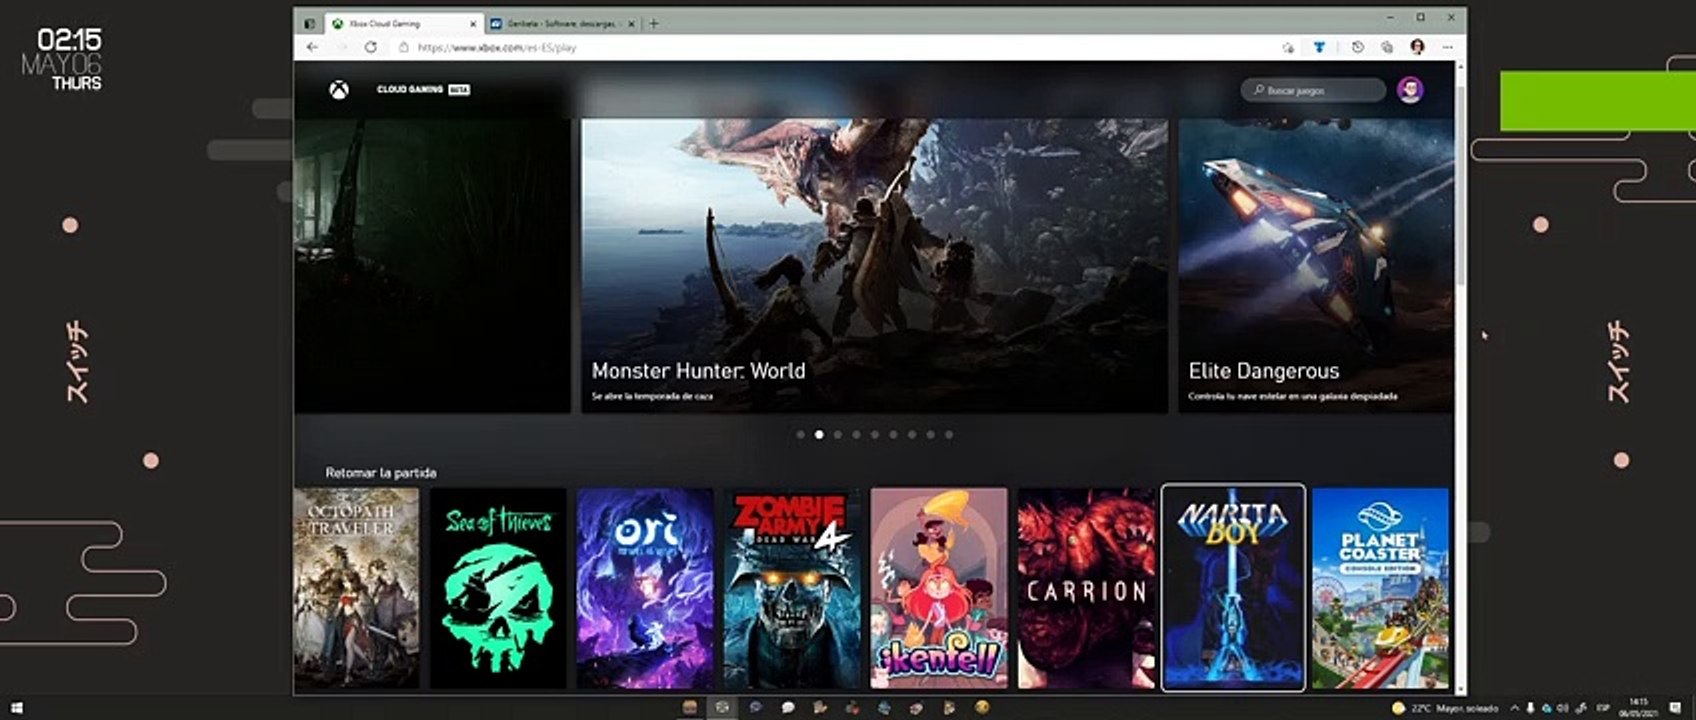Select the fifth carousel dot
Image resolution: width=1696 pixels, height=720 pixels.
[x=875, y=435]
